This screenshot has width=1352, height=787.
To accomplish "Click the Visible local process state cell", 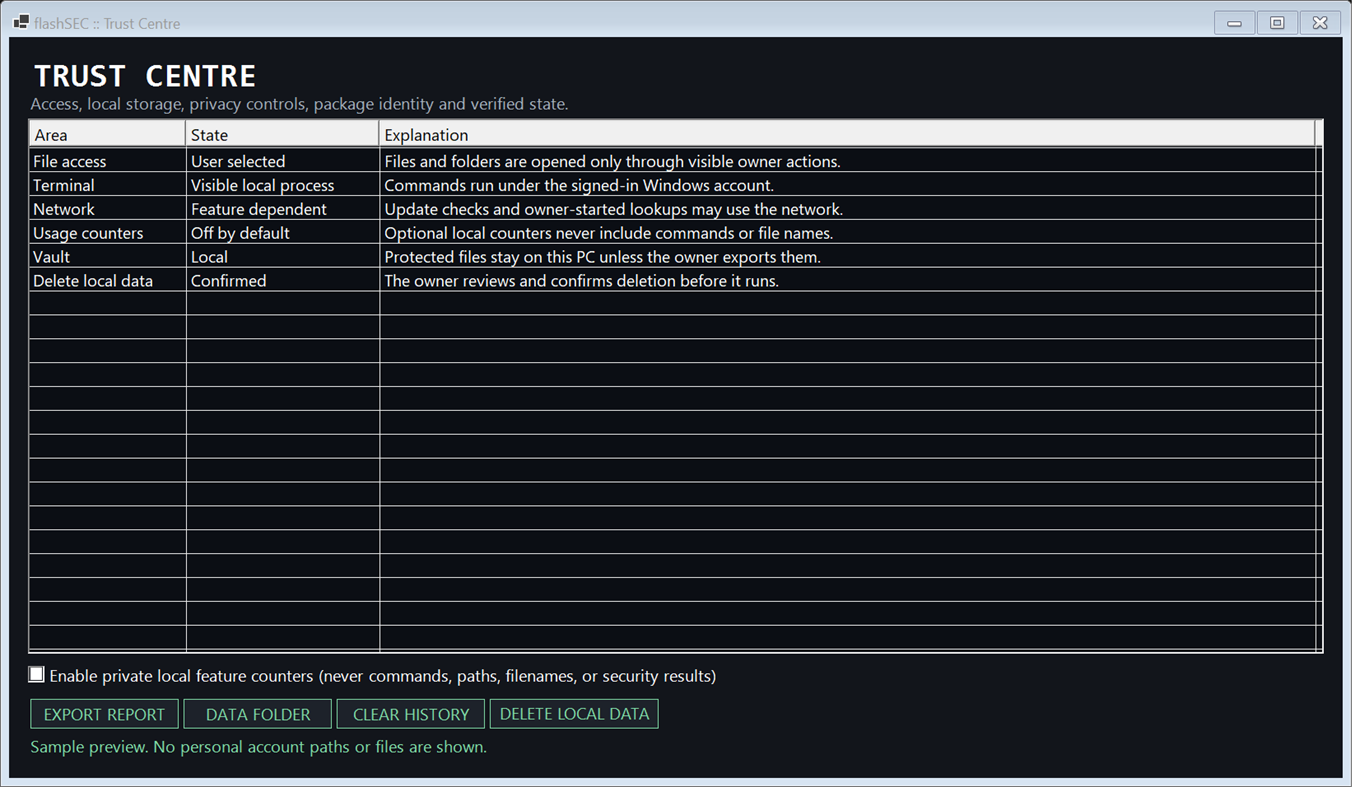I will click(283, 185).
